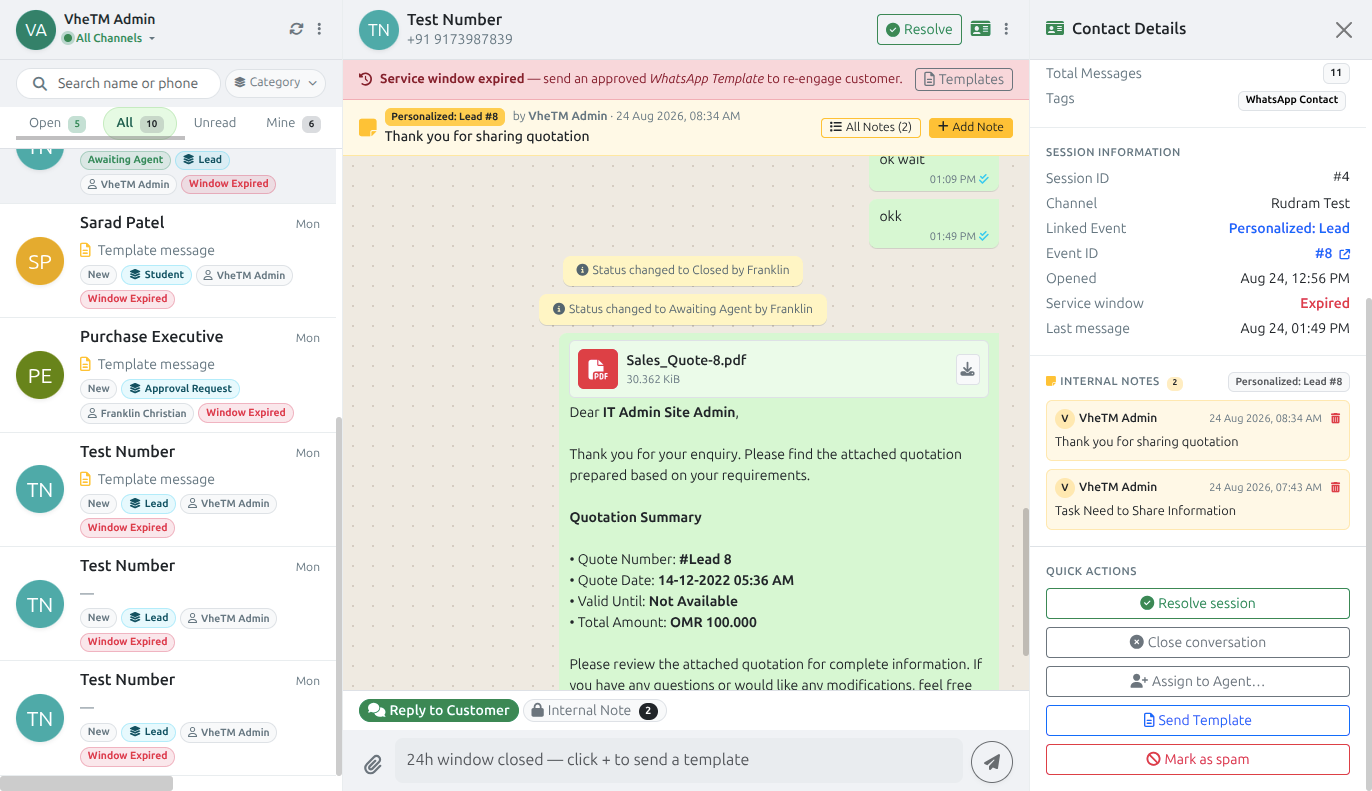The image size is (1372, 791).
Task: Open the Event ID #8 external link
Action: click(x=1345, y=254)
